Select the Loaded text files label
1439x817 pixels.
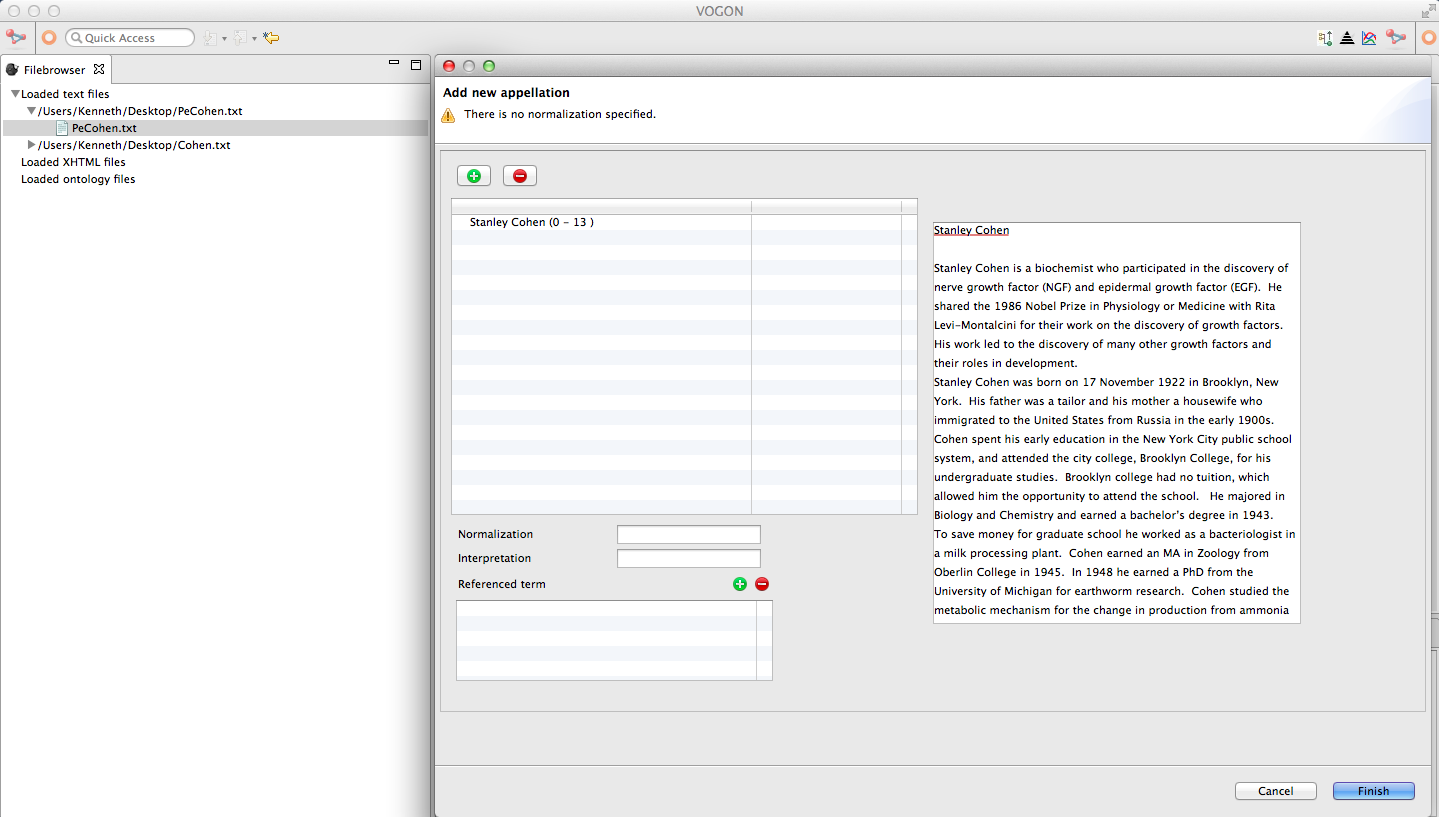65,94
